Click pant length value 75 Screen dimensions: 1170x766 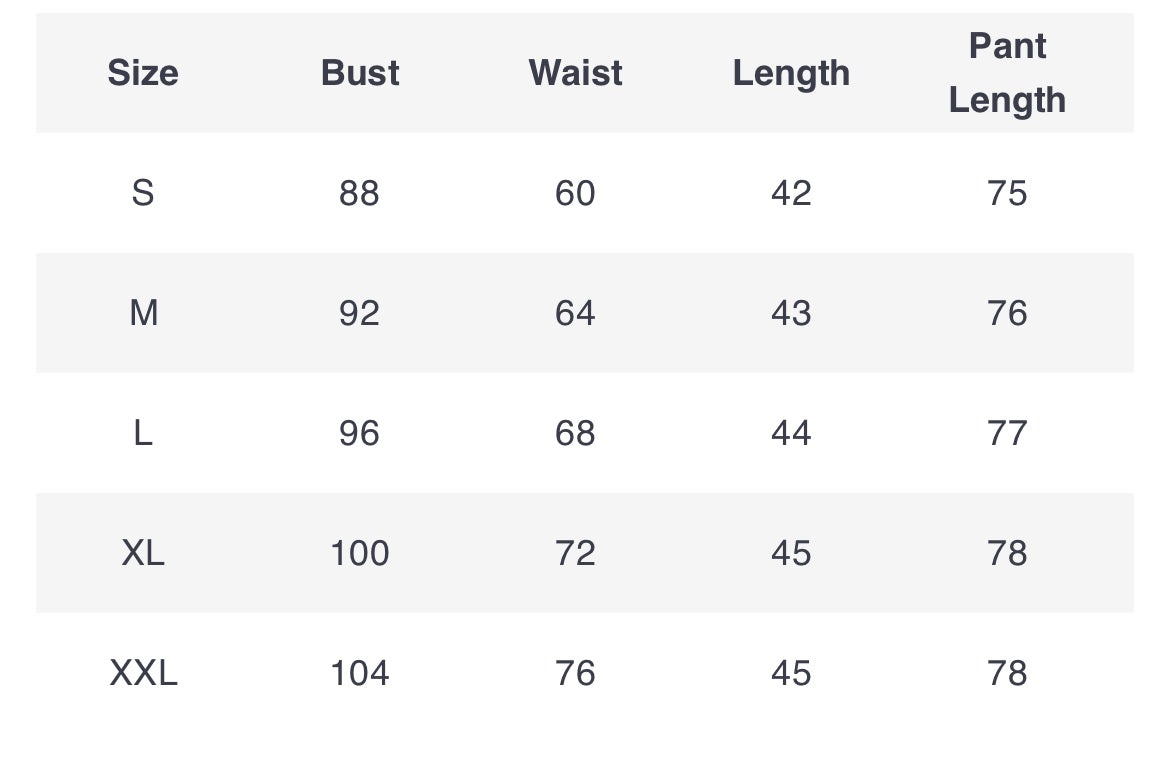pyautogui.click(x=1007, y=193)
